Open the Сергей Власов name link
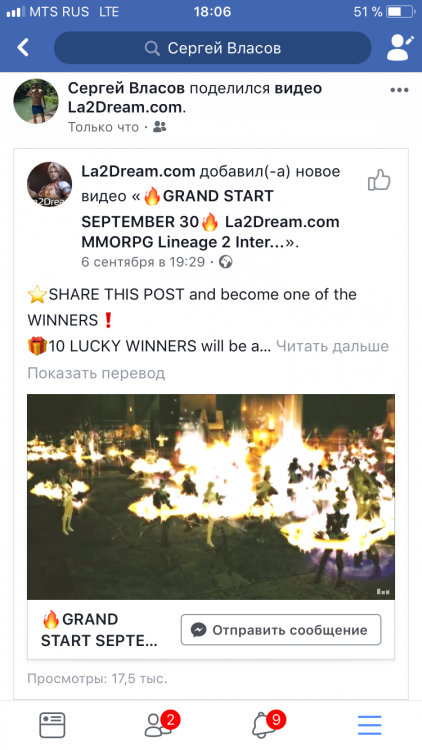The height and width of the screenshot is (750, 422). click(126, 88)
